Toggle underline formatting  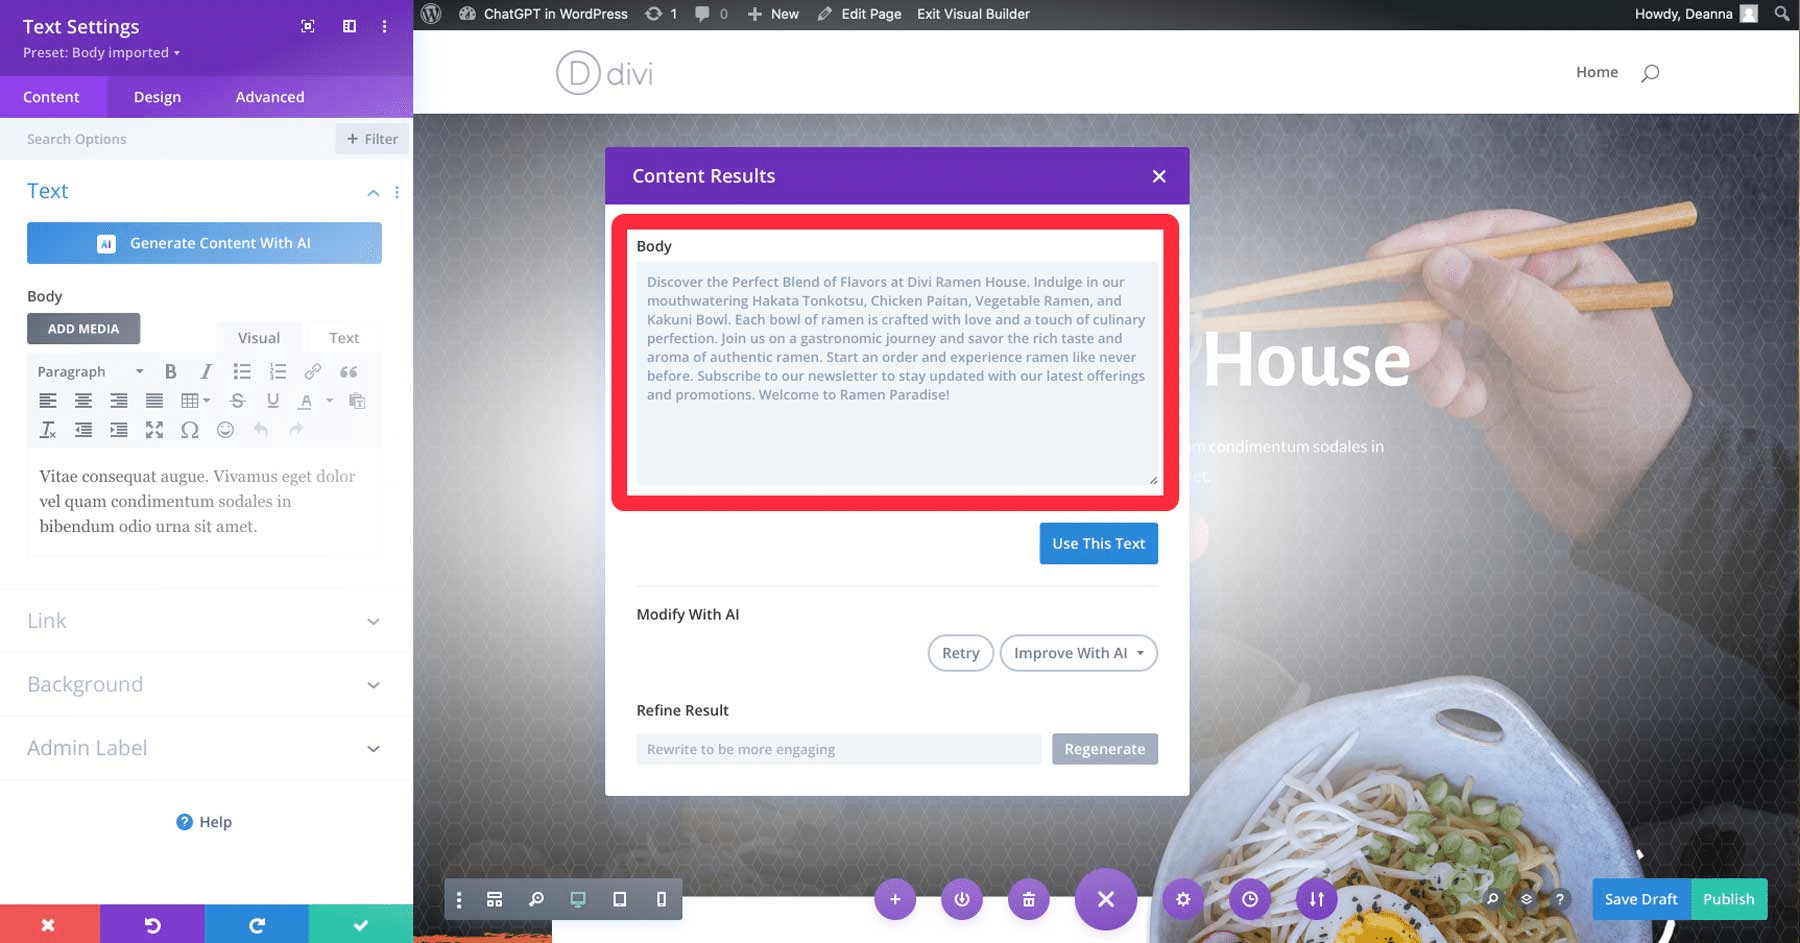click(273, 401)
